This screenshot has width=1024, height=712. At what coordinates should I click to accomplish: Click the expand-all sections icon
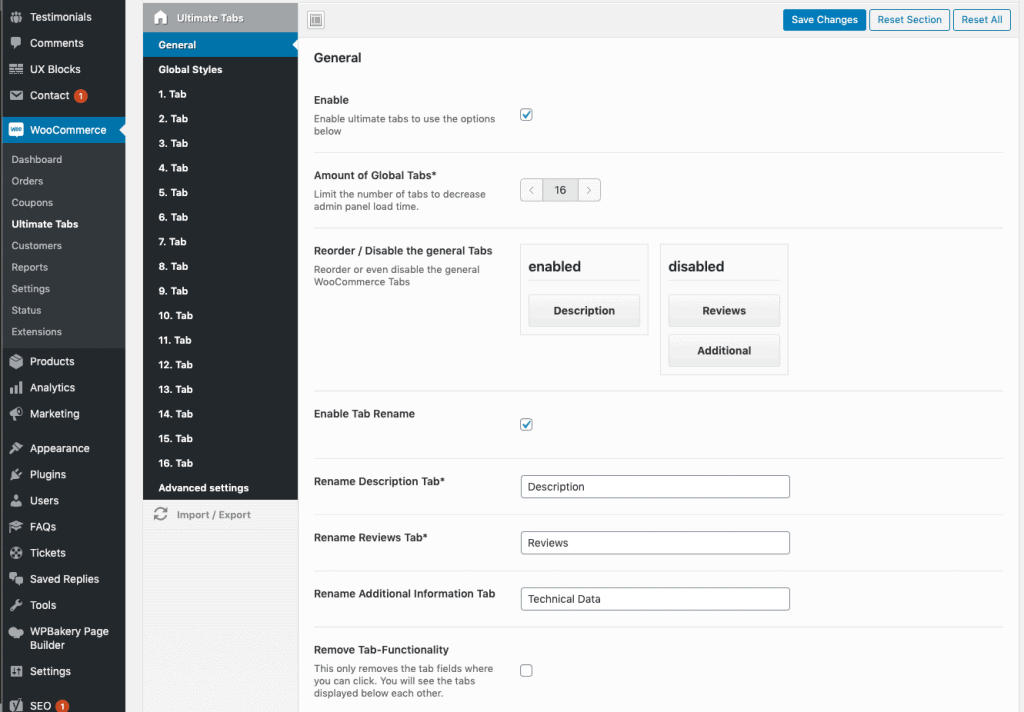click(316, 20)
